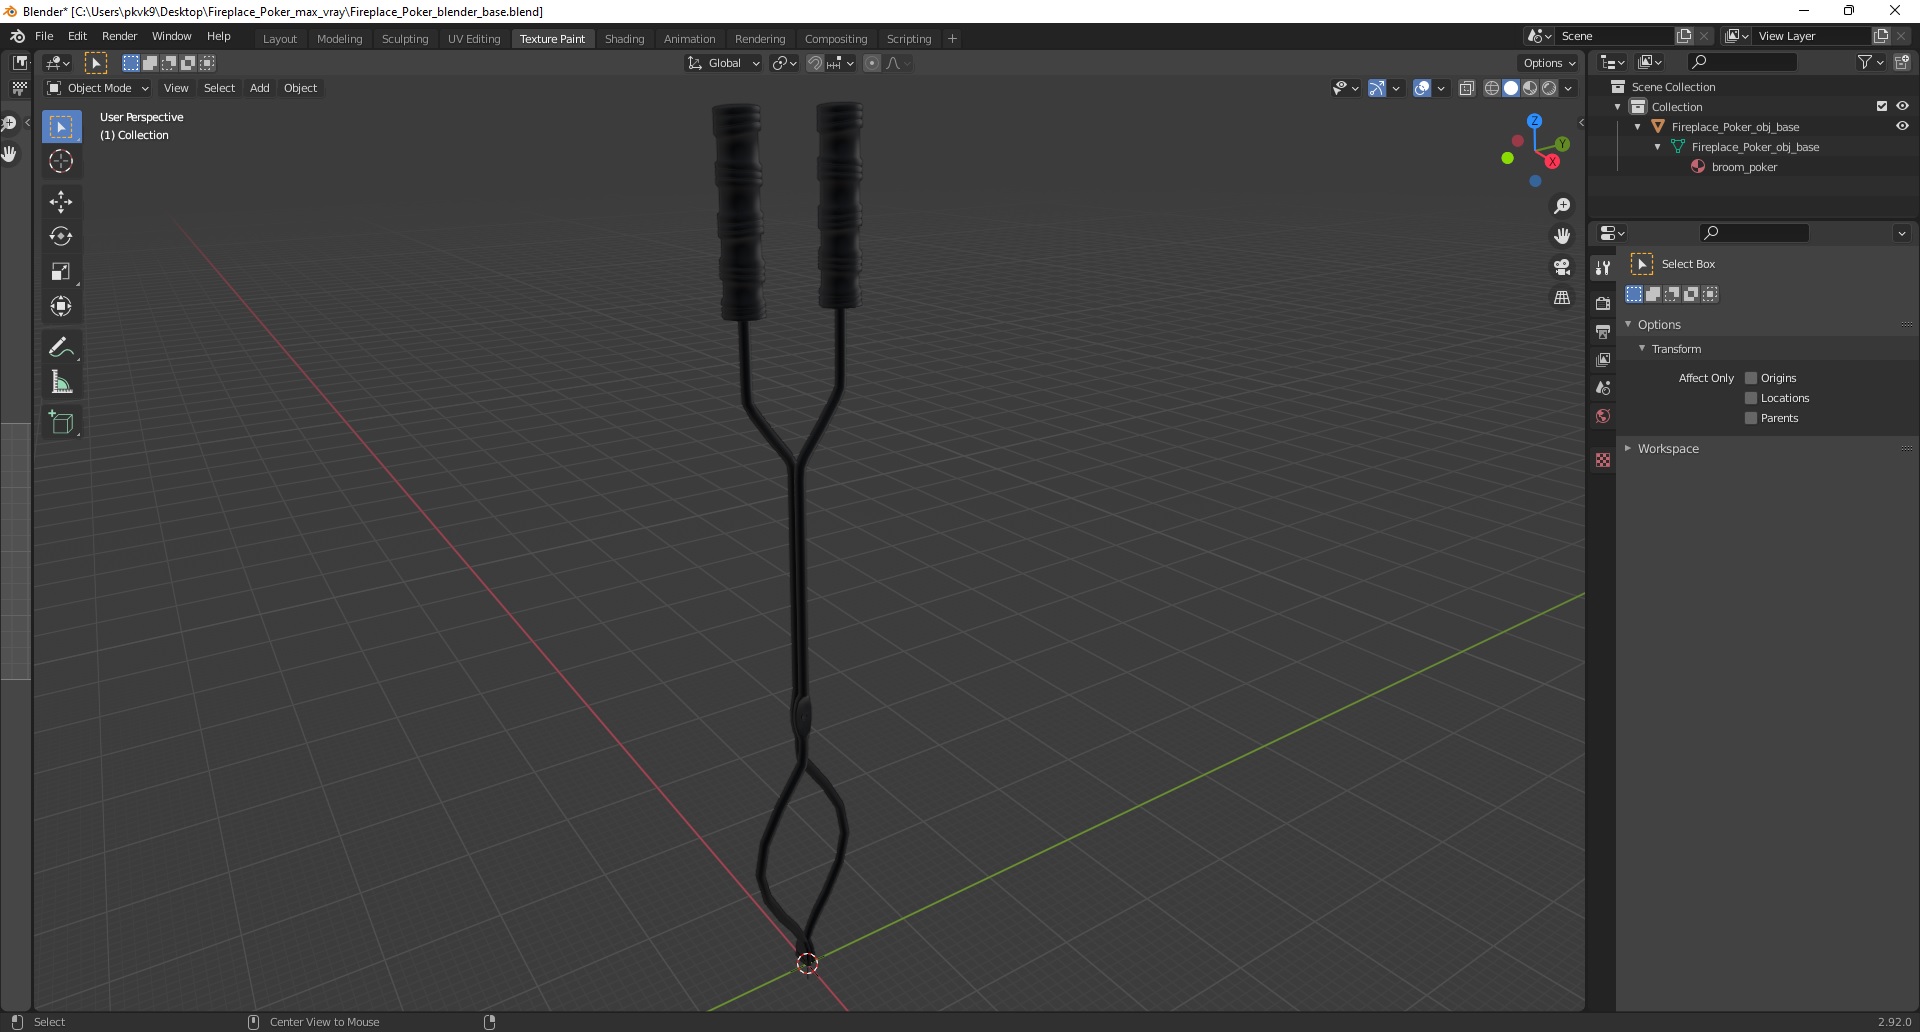This screenshot has width=1920, height=1032.
Task: Hide Collection with its eye icon
Action: [x=1902, y=106]
